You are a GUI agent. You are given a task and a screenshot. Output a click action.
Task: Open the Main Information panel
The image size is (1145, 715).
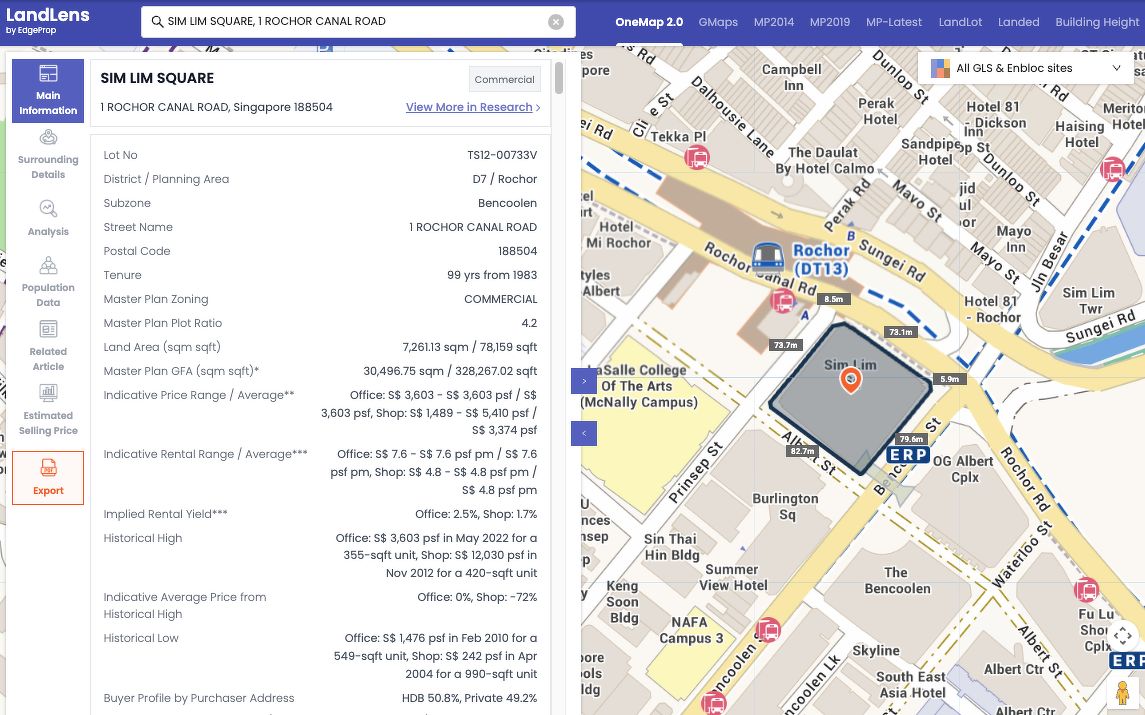click(48, 91)
